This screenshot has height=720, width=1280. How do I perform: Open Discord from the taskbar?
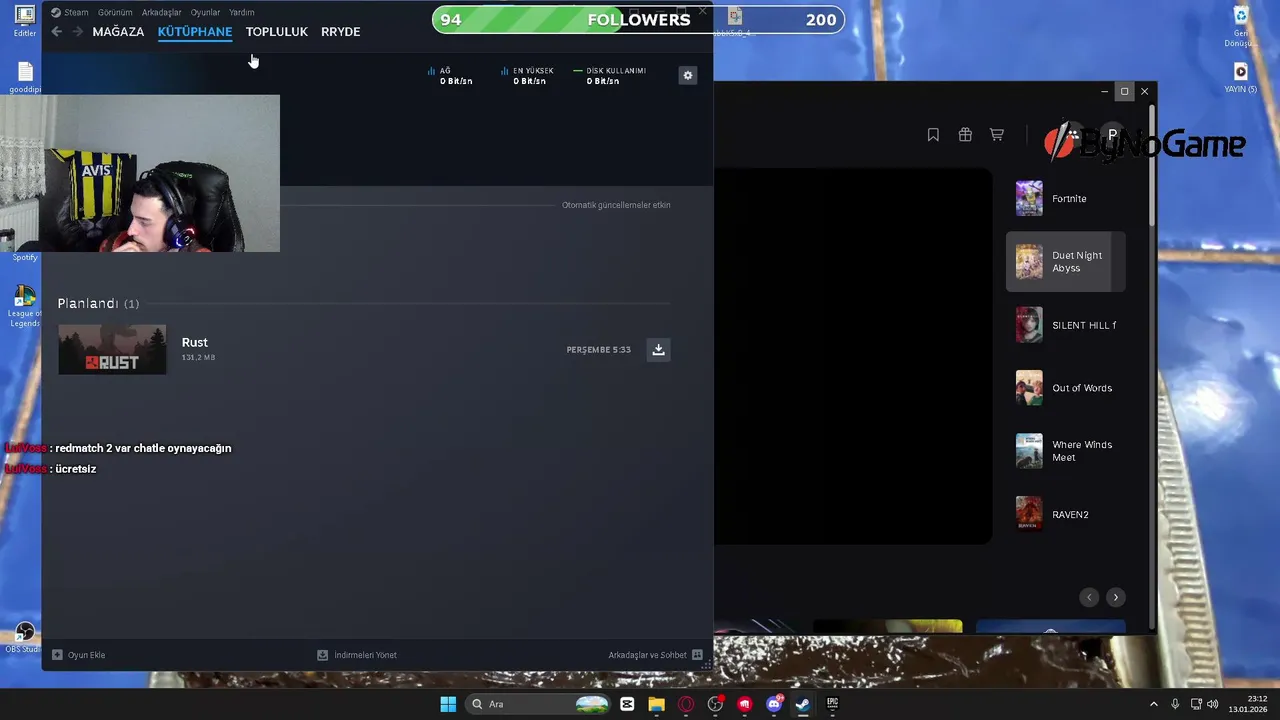774,704
